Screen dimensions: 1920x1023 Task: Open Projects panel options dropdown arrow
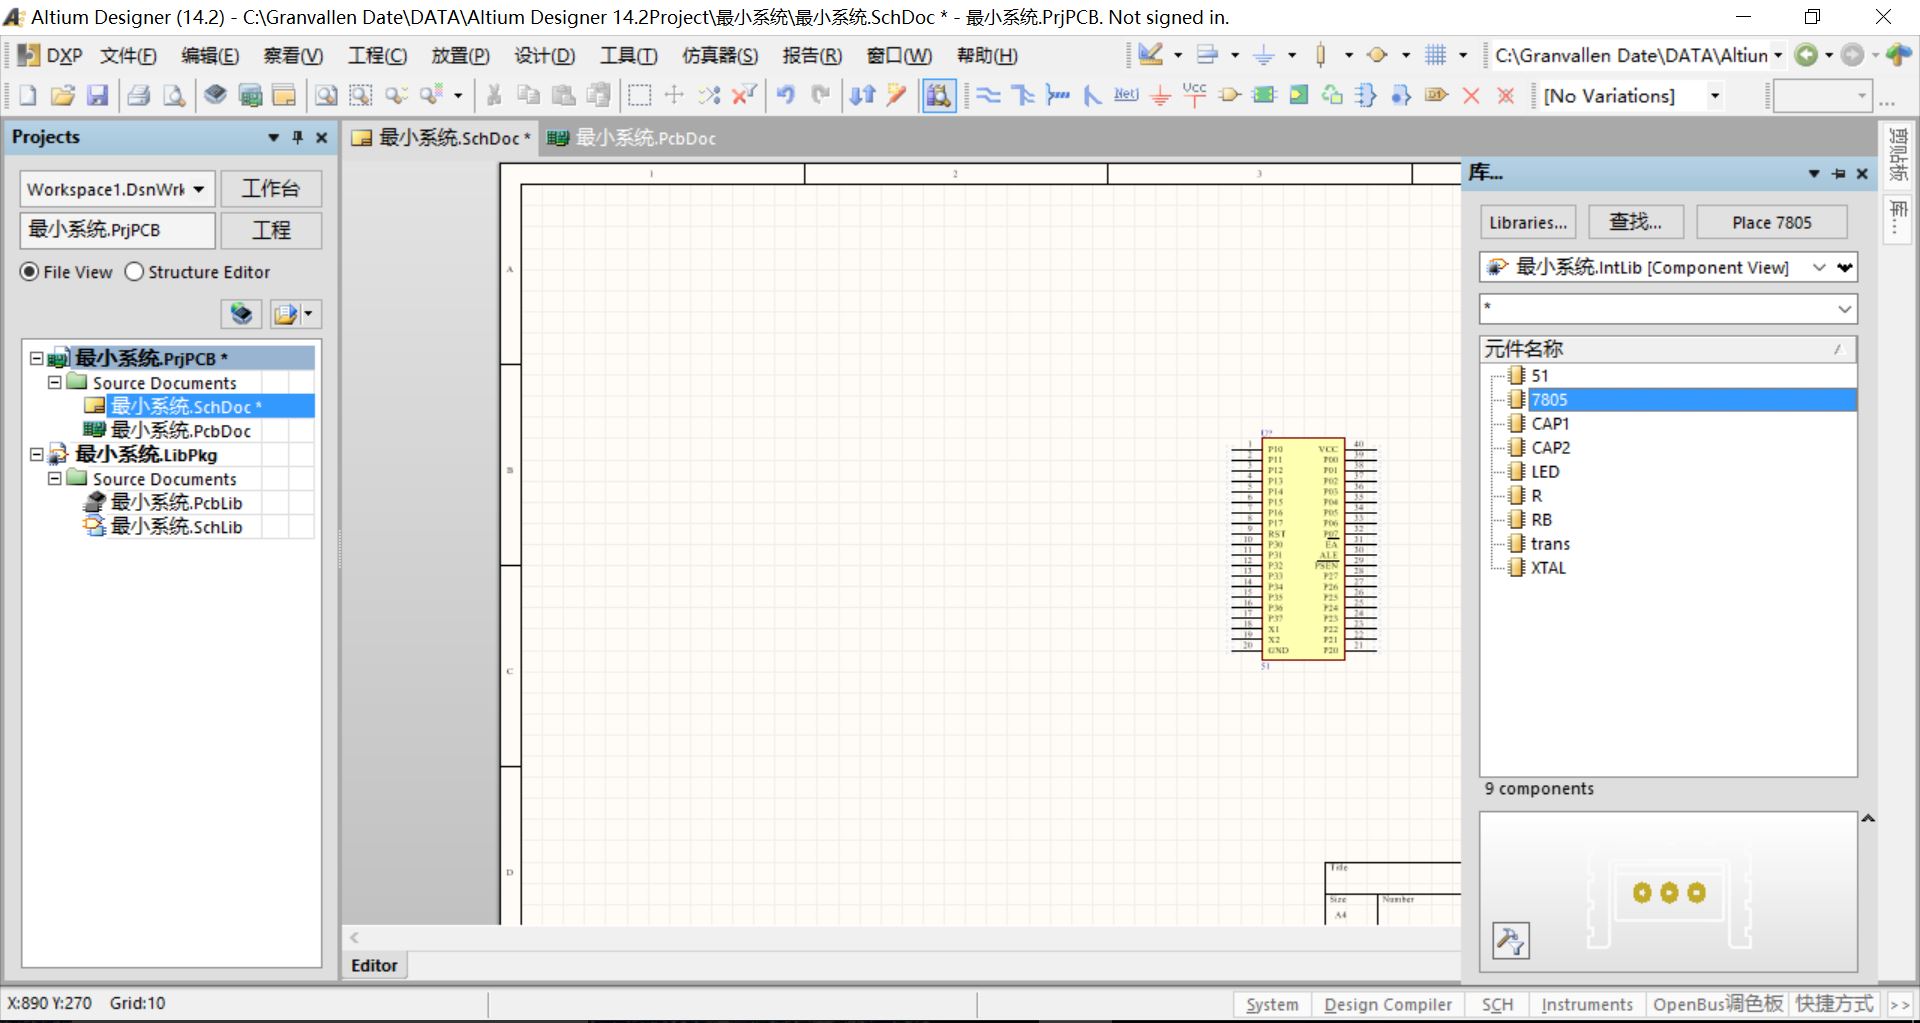pyautogui.click(x=273, y=138)
